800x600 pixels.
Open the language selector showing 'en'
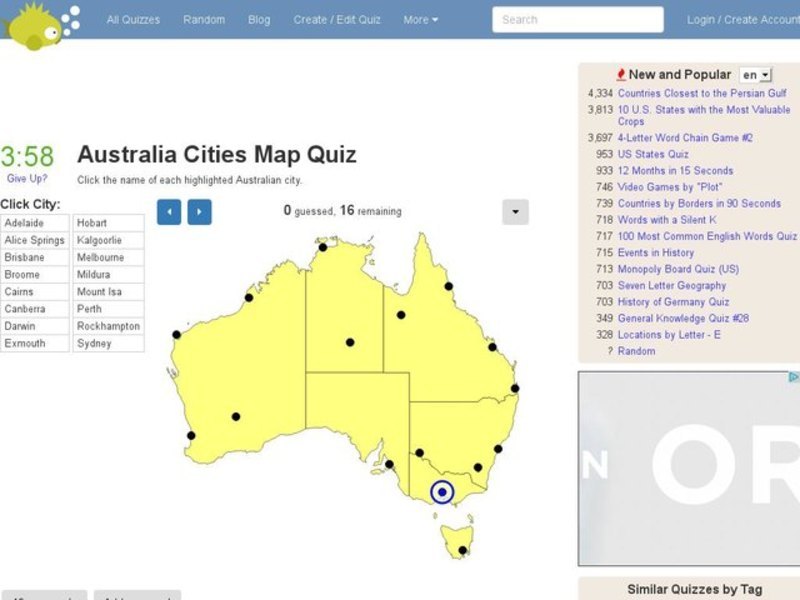point(756,74)
